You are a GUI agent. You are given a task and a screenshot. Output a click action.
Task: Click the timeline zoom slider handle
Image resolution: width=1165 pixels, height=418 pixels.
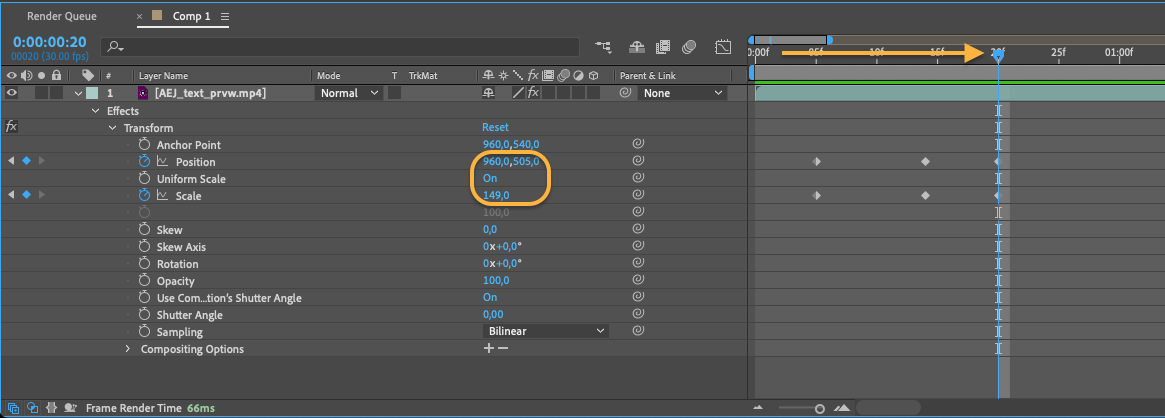click(819, 408)
